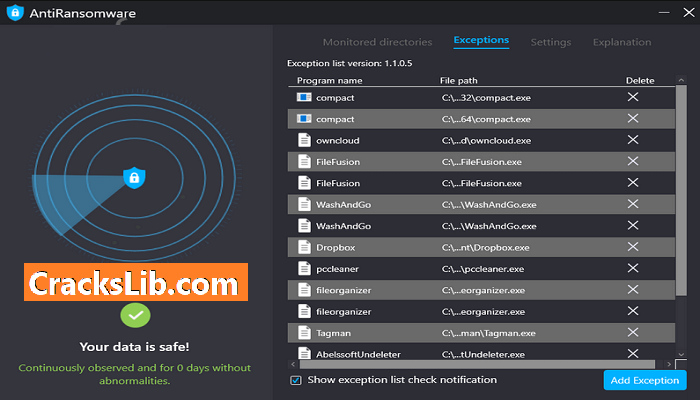Click file path C:\...\pccleaner.exe
Screen dimensions: 700x400
coord(485,269)
